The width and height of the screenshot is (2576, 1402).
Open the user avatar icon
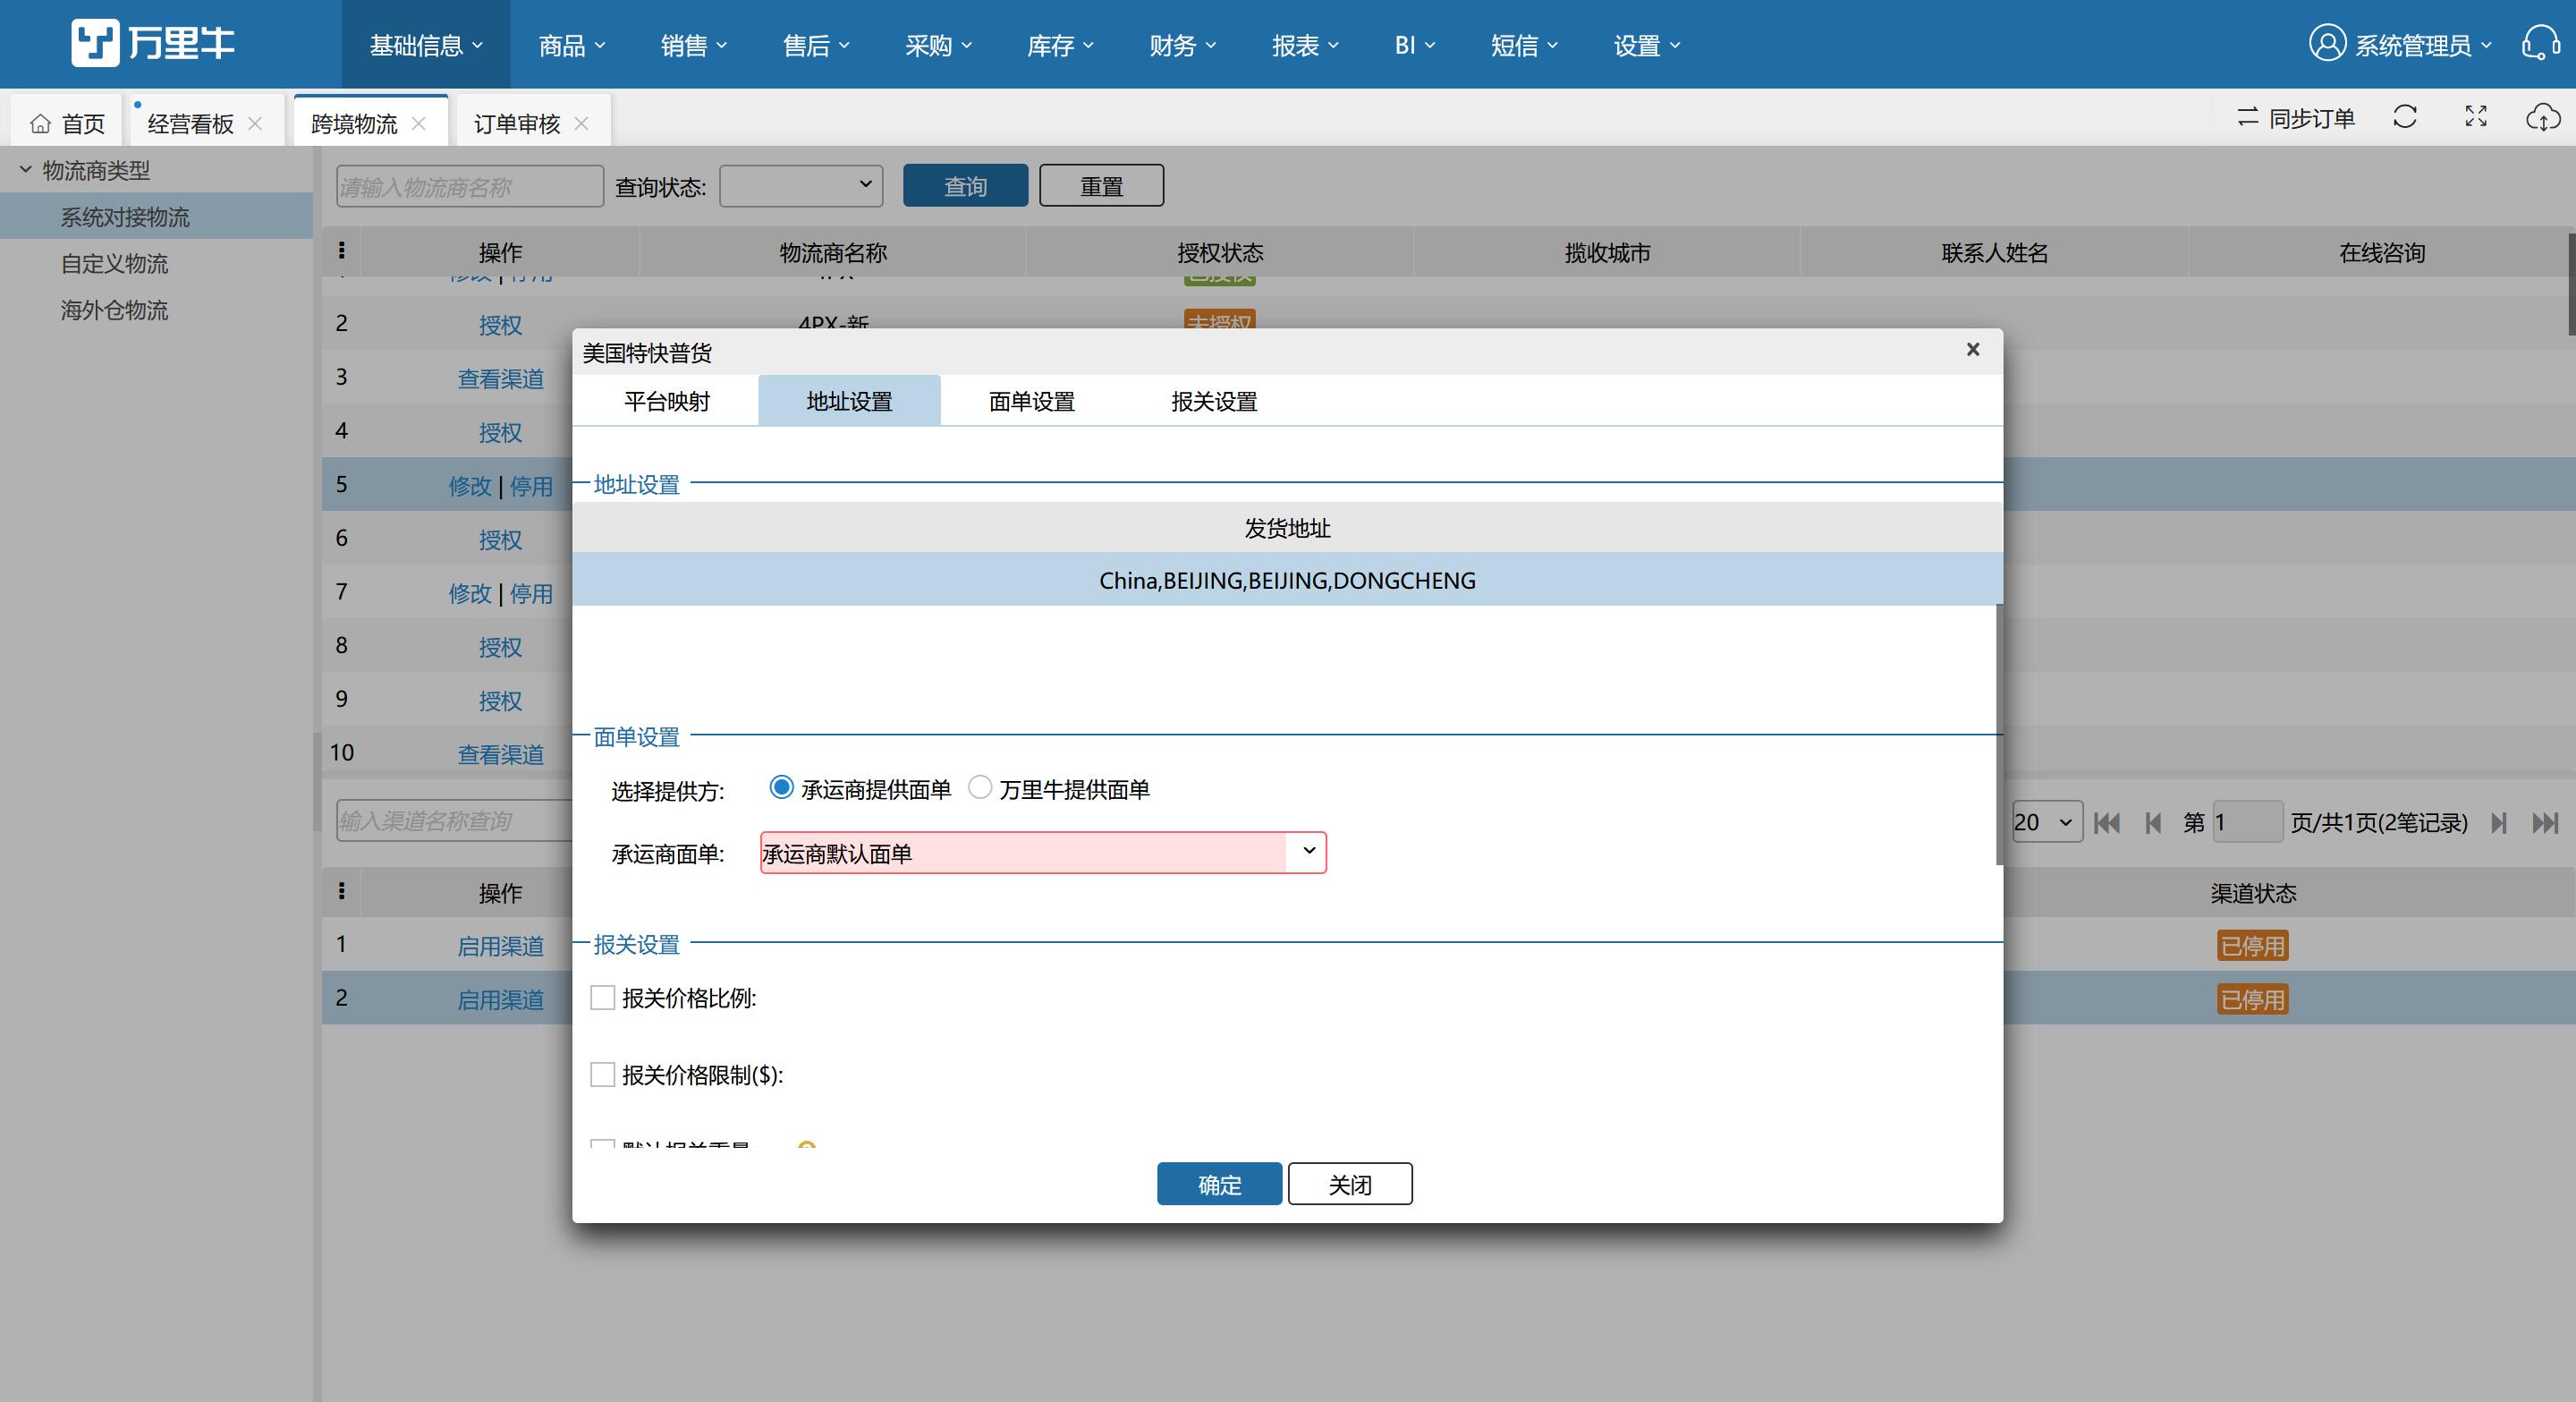[2327, 44]
